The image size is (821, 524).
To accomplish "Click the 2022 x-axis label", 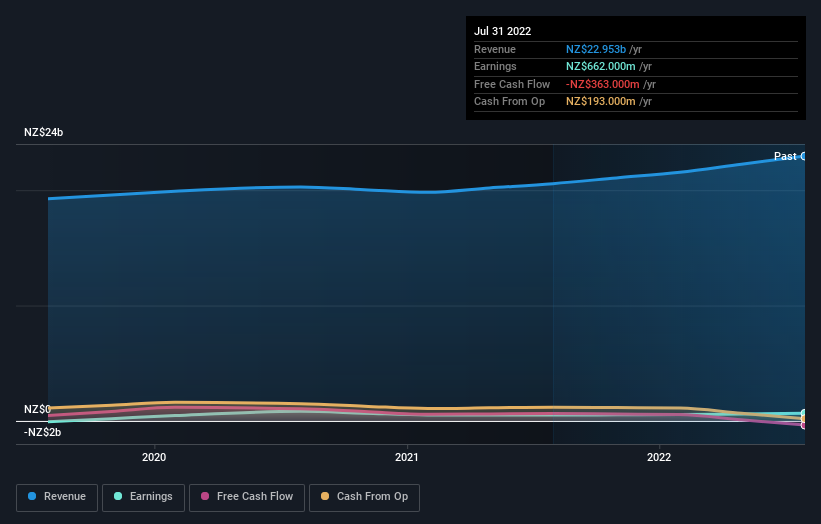I will click(659, 457).
